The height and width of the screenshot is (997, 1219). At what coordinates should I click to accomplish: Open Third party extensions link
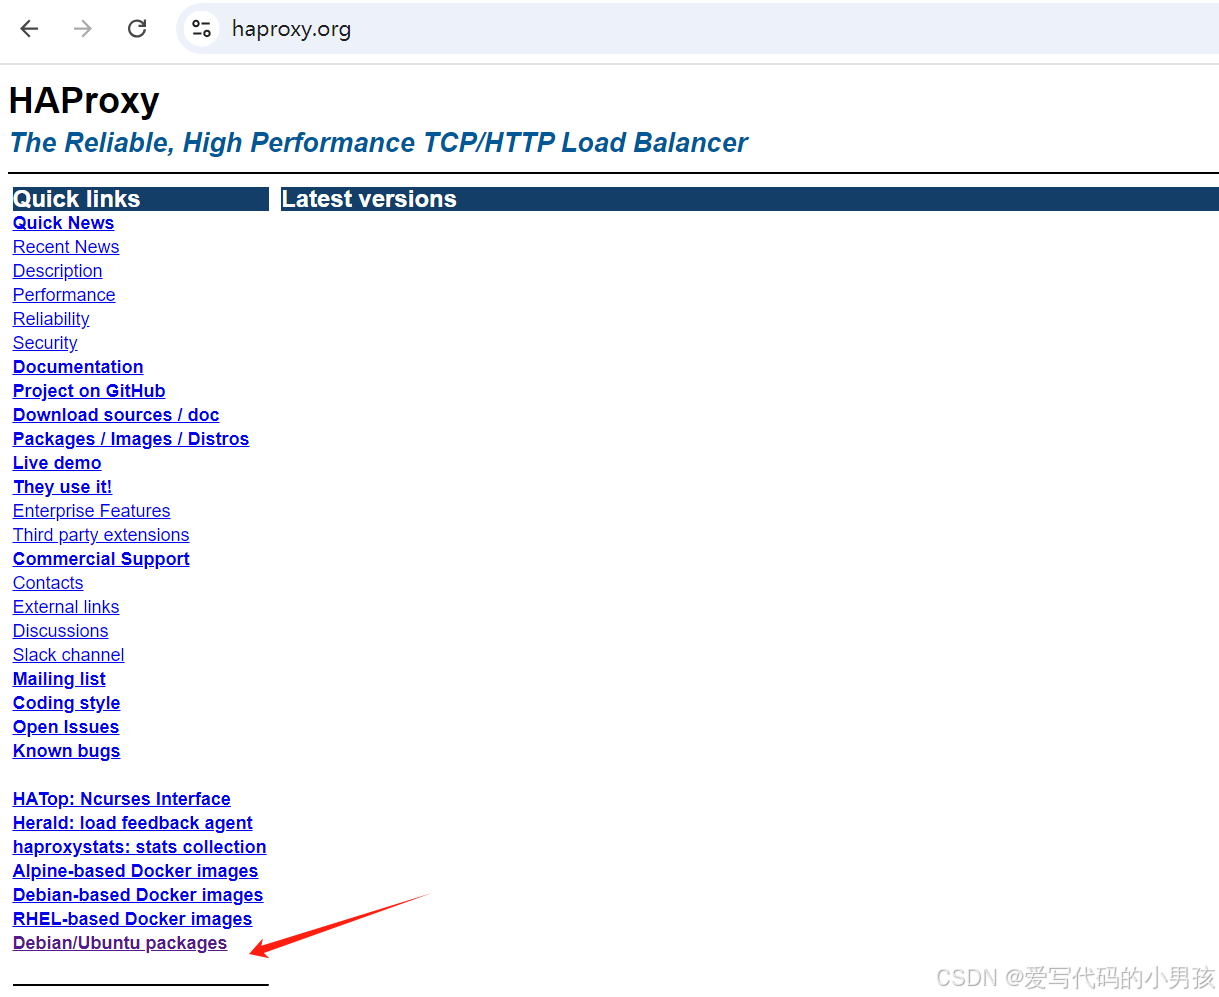pos(101,535)
